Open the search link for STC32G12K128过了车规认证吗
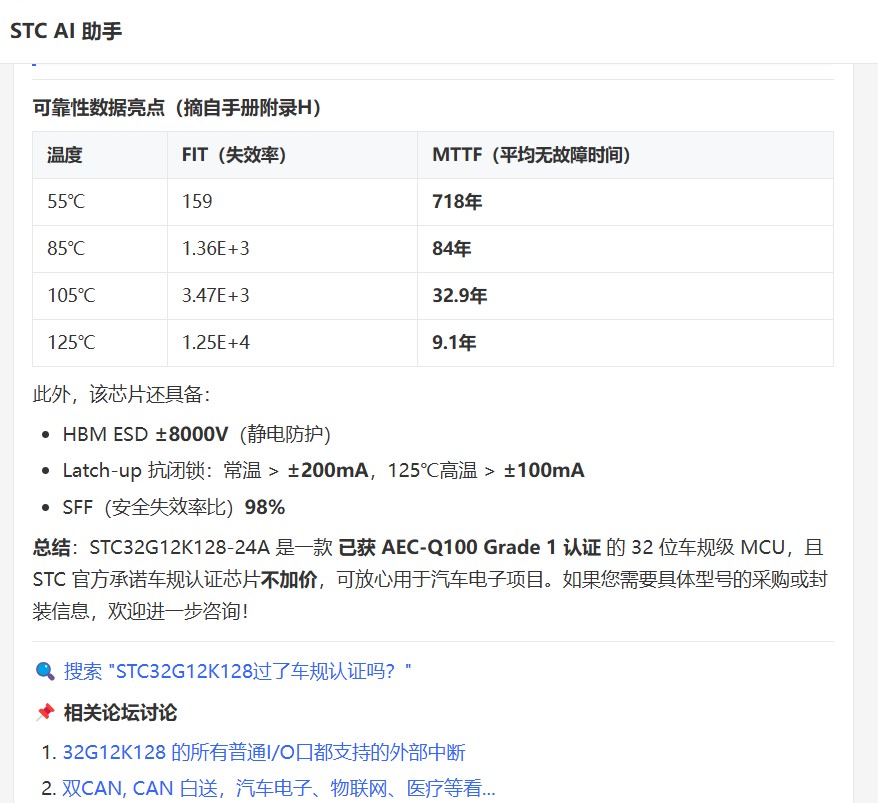The image size is (878, 803). pos(237,671)
